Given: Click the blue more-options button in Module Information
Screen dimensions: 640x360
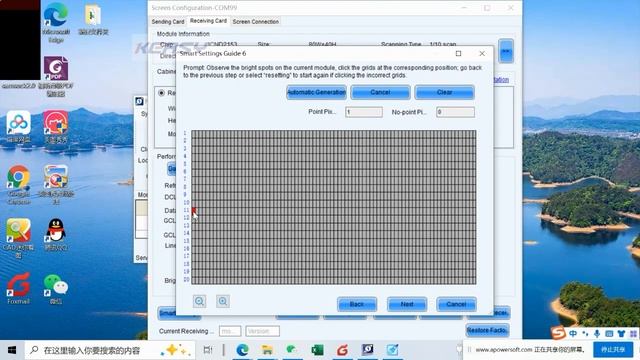Looking at the screenshot, I should [506, 51].
